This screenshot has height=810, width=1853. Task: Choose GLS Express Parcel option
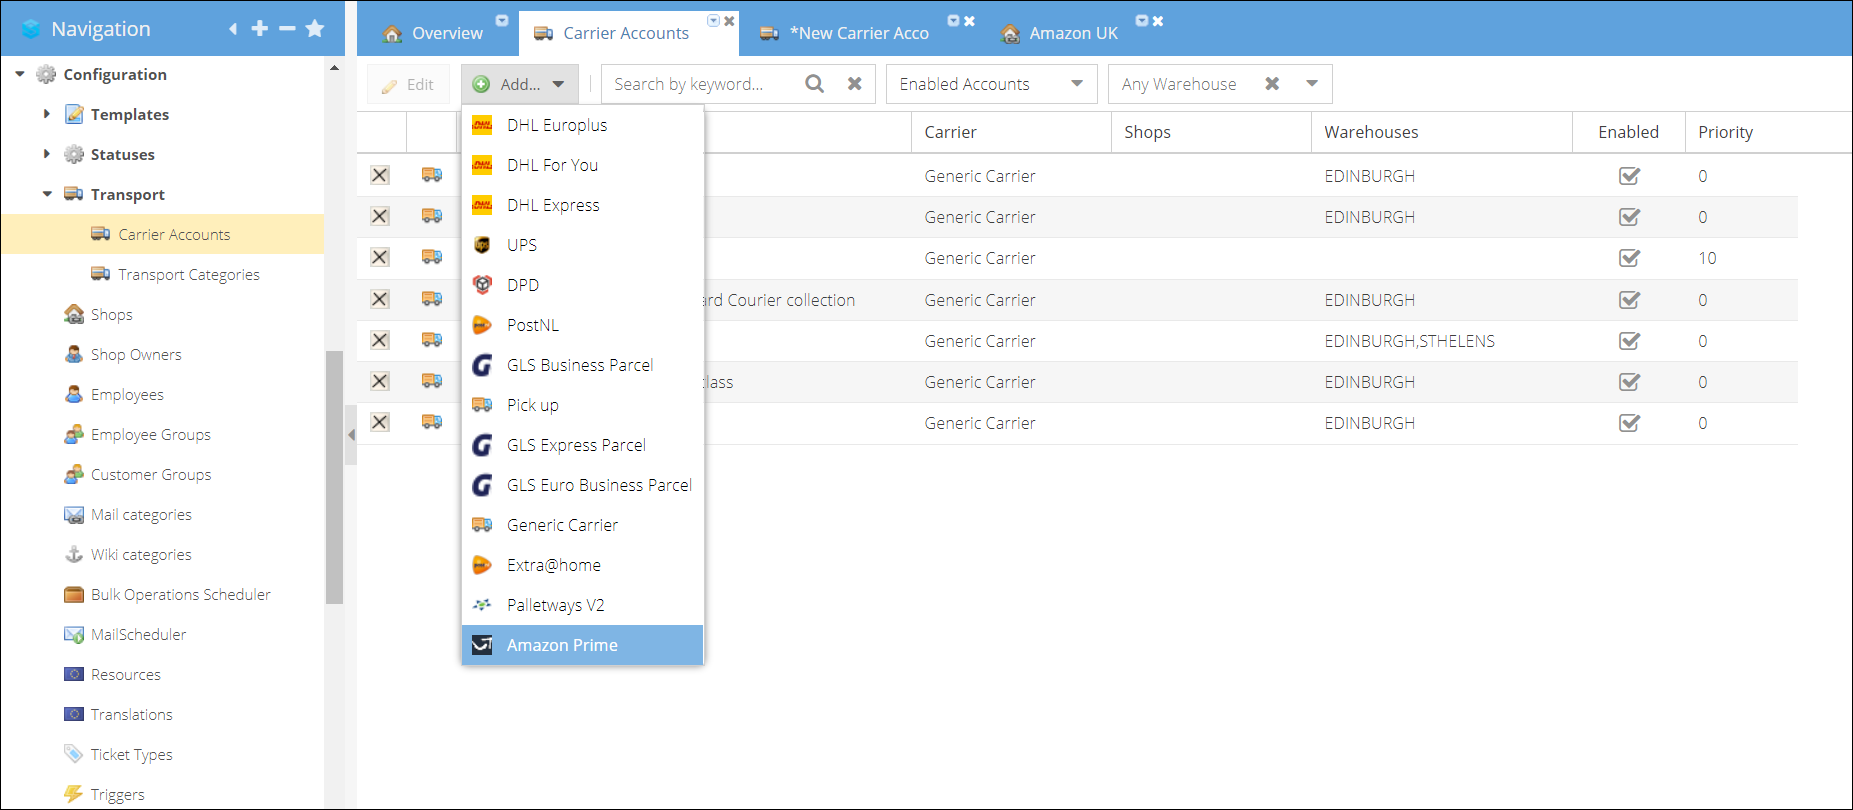tap(582, 445)
